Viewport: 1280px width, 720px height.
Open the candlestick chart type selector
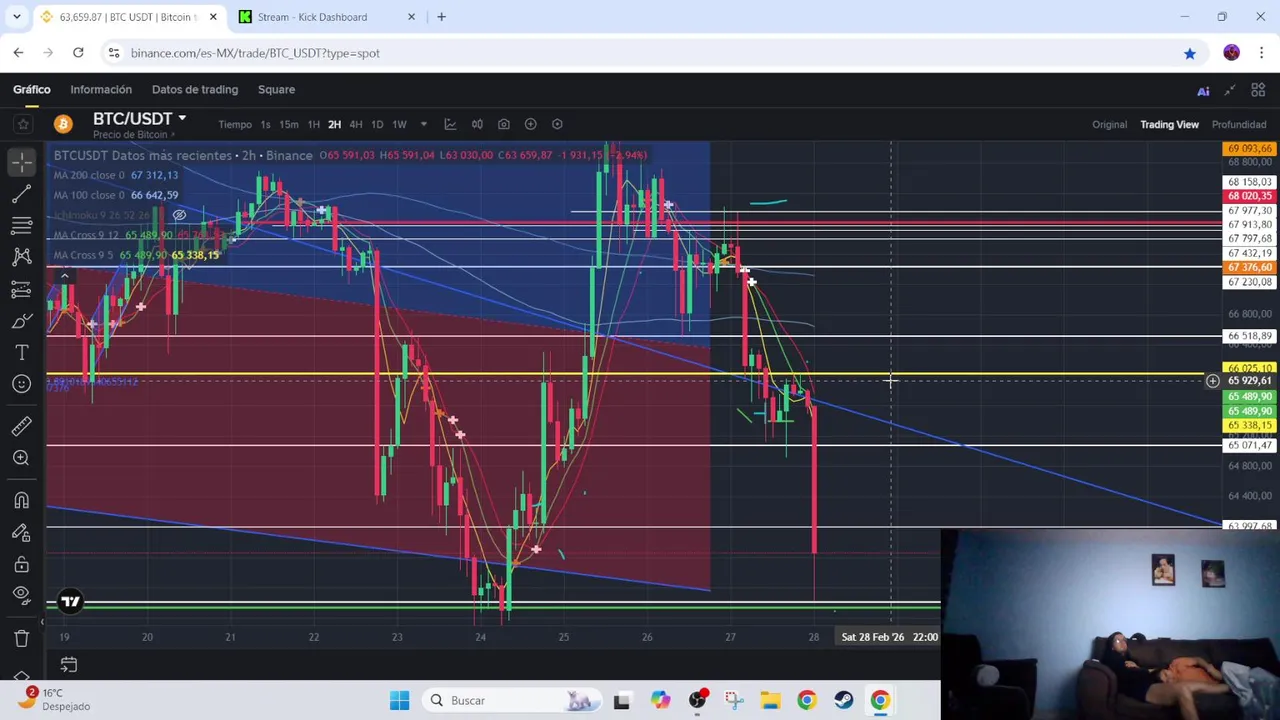[477, 124]
